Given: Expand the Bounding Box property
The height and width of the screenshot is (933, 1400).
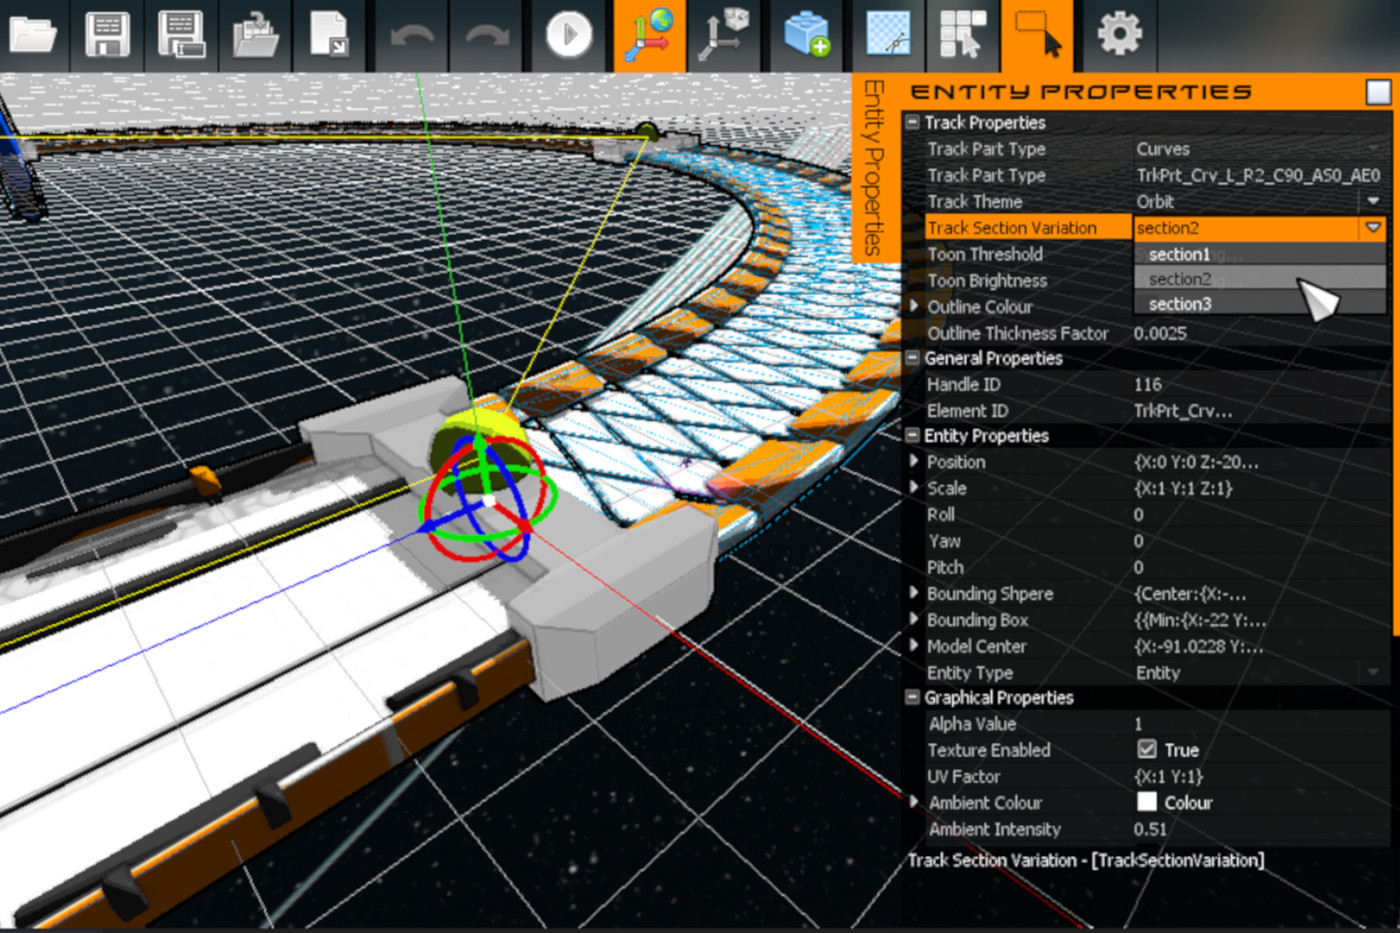Looking at the screenshot, I should tap(914, 620).
